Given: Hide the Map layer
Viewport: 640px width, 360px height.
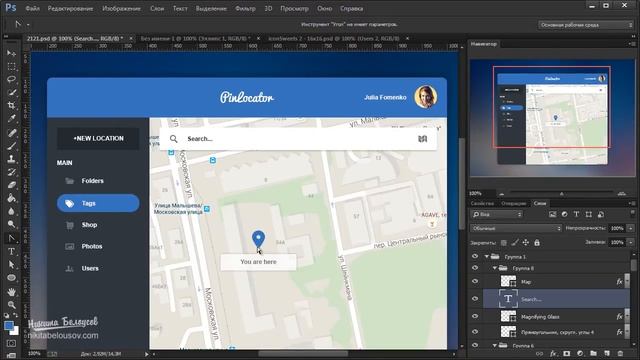Looking at the screenshot, I should click(x=475, y=281).
